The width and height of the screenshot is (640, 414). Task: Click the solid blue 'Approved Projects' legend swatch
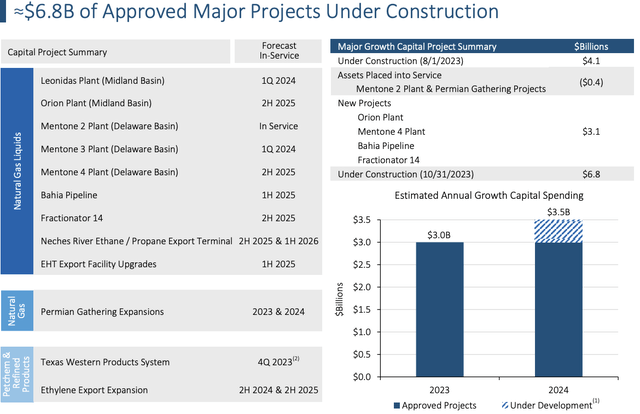pos(397,405)
